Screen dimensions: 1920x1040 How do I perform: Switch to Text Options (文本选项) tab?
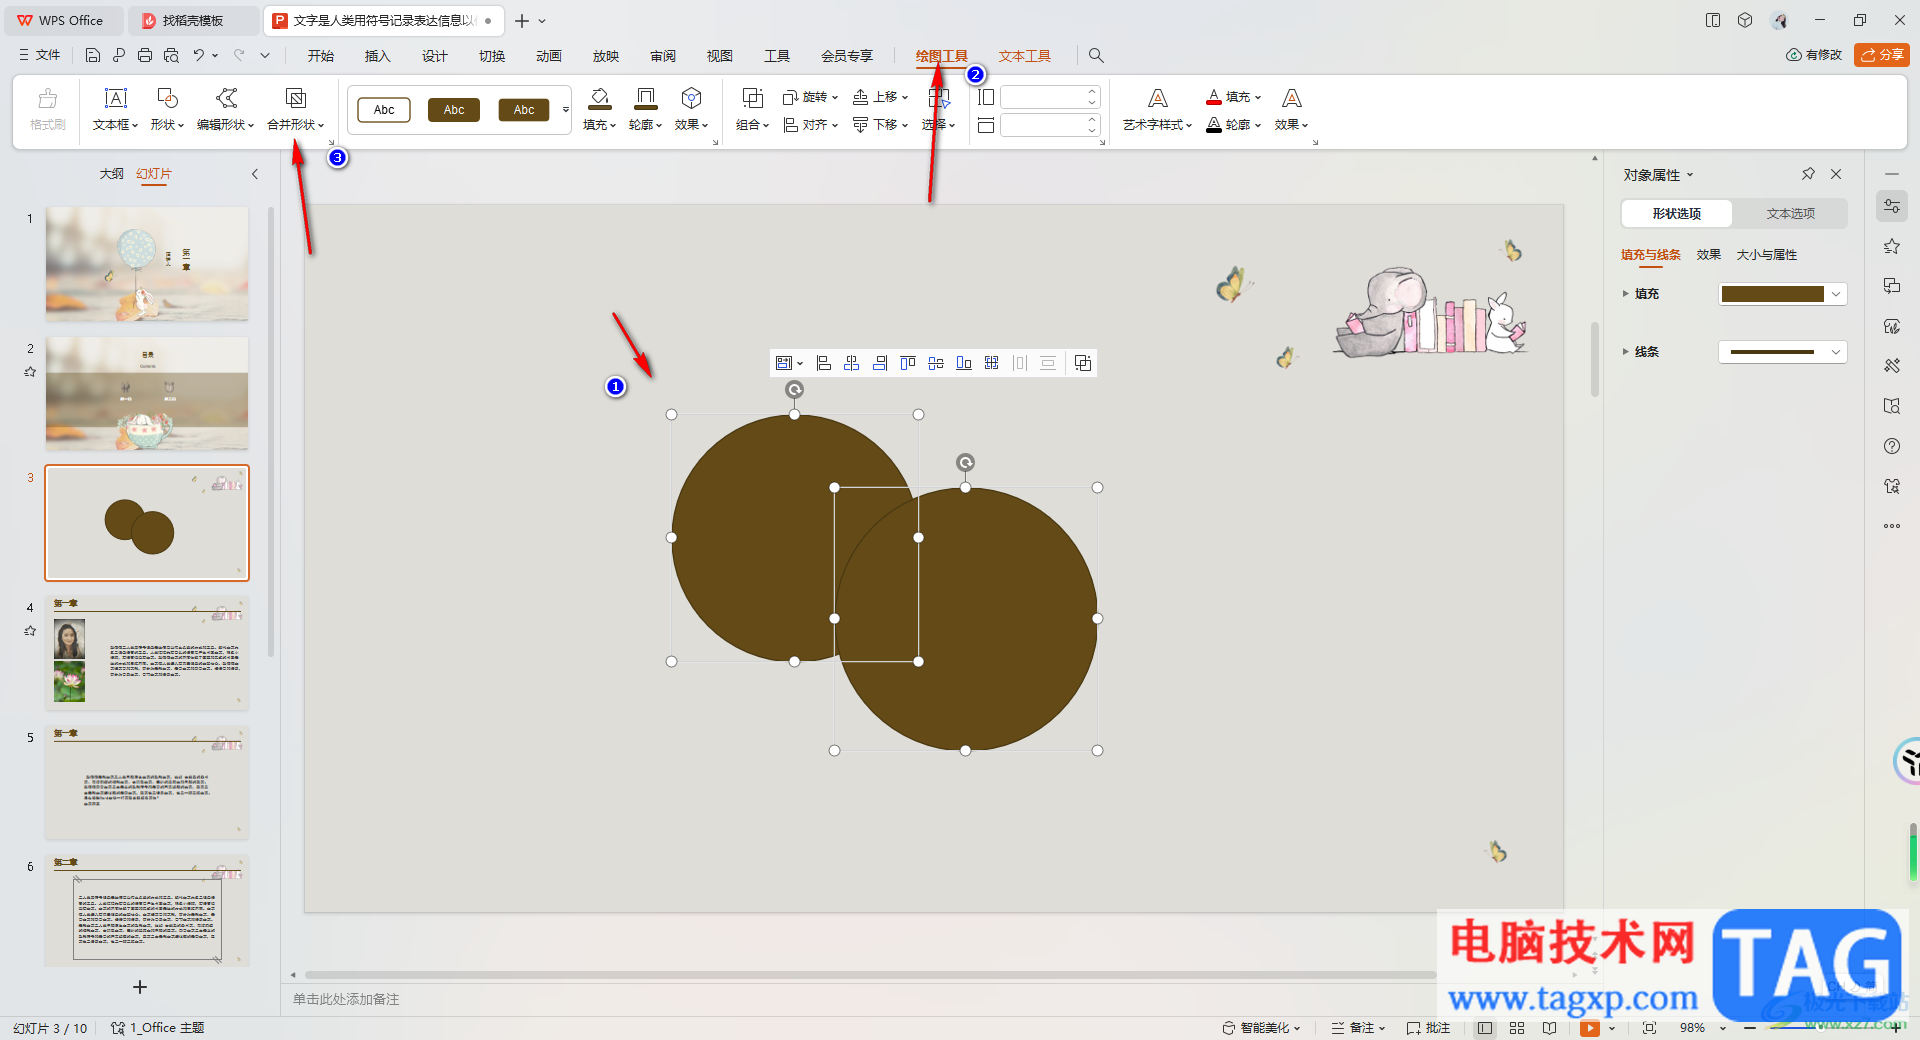(1790, 213)
